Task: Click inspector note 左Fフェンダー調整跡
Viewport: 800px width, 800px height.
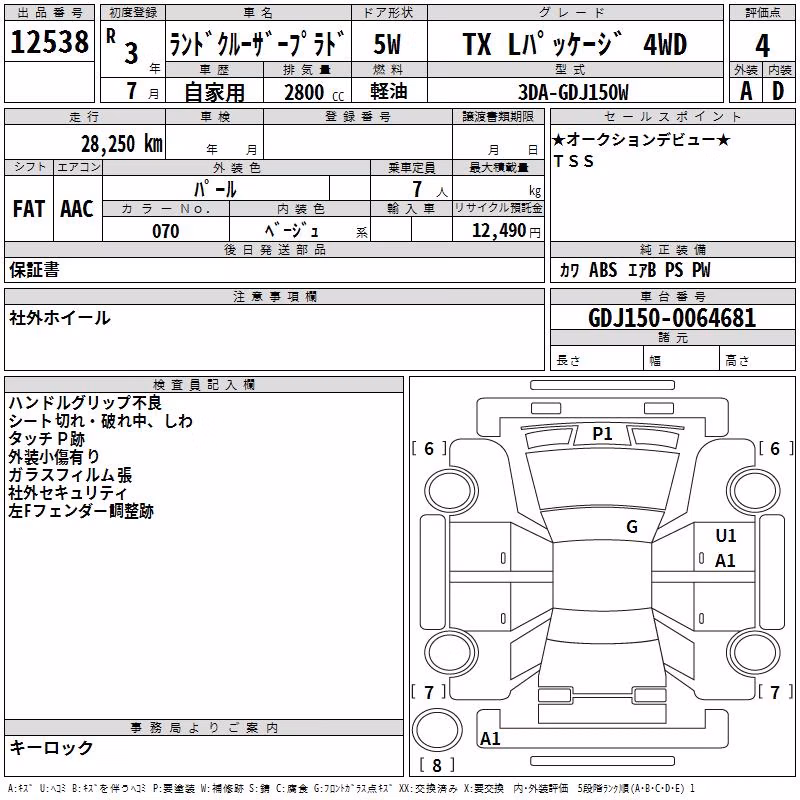Action: click(x=81, y=511)
